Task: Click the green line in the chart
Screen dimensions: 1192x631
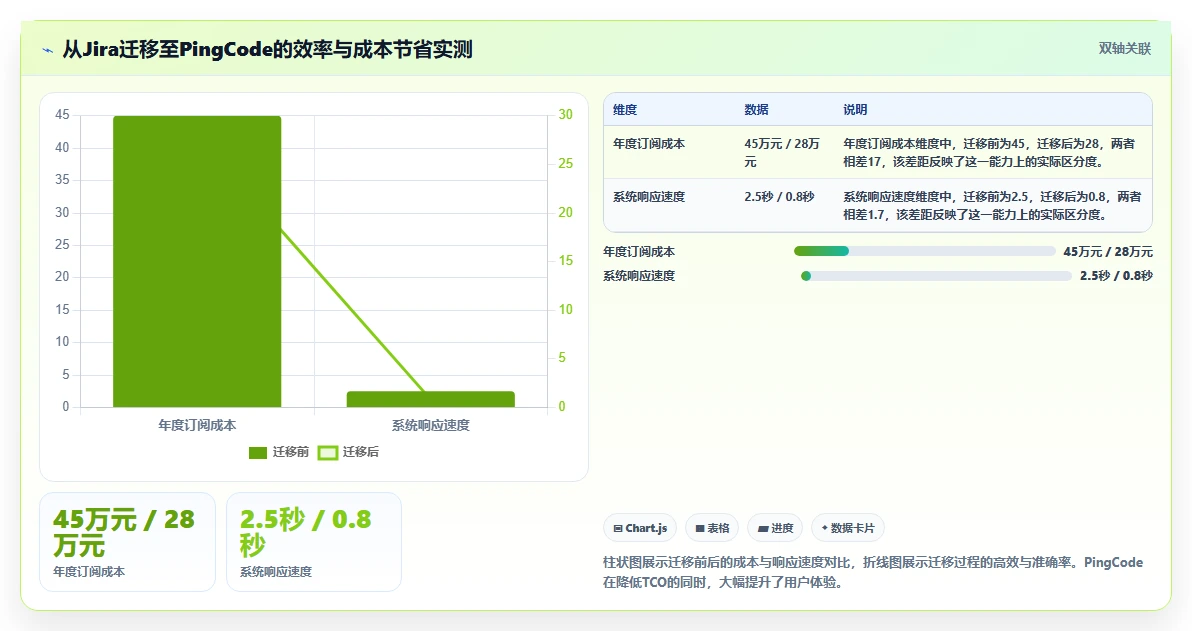Action: pyautogui.click(x=353, y=309)
